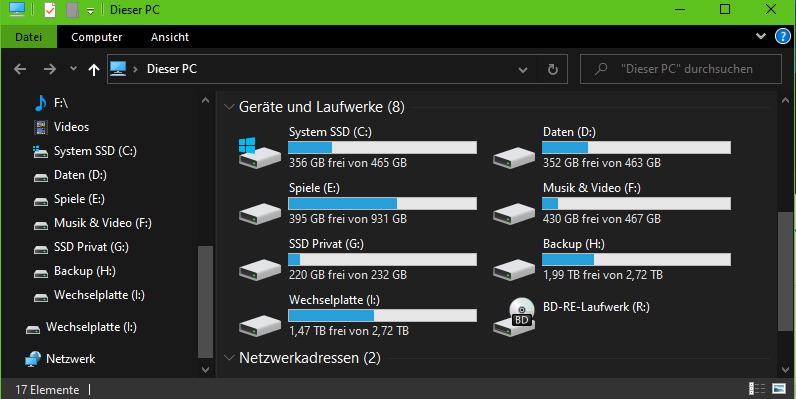This screenshot has width=796, height=399.
Task: Click the Spiele (E:) usage bar
Action: (x=382, y=204)
